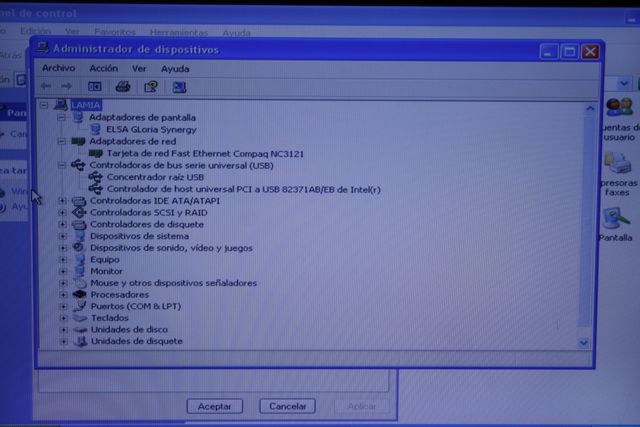
Task: Open the Ver menu in Device Manager
Action: click(x=139, y=69)
